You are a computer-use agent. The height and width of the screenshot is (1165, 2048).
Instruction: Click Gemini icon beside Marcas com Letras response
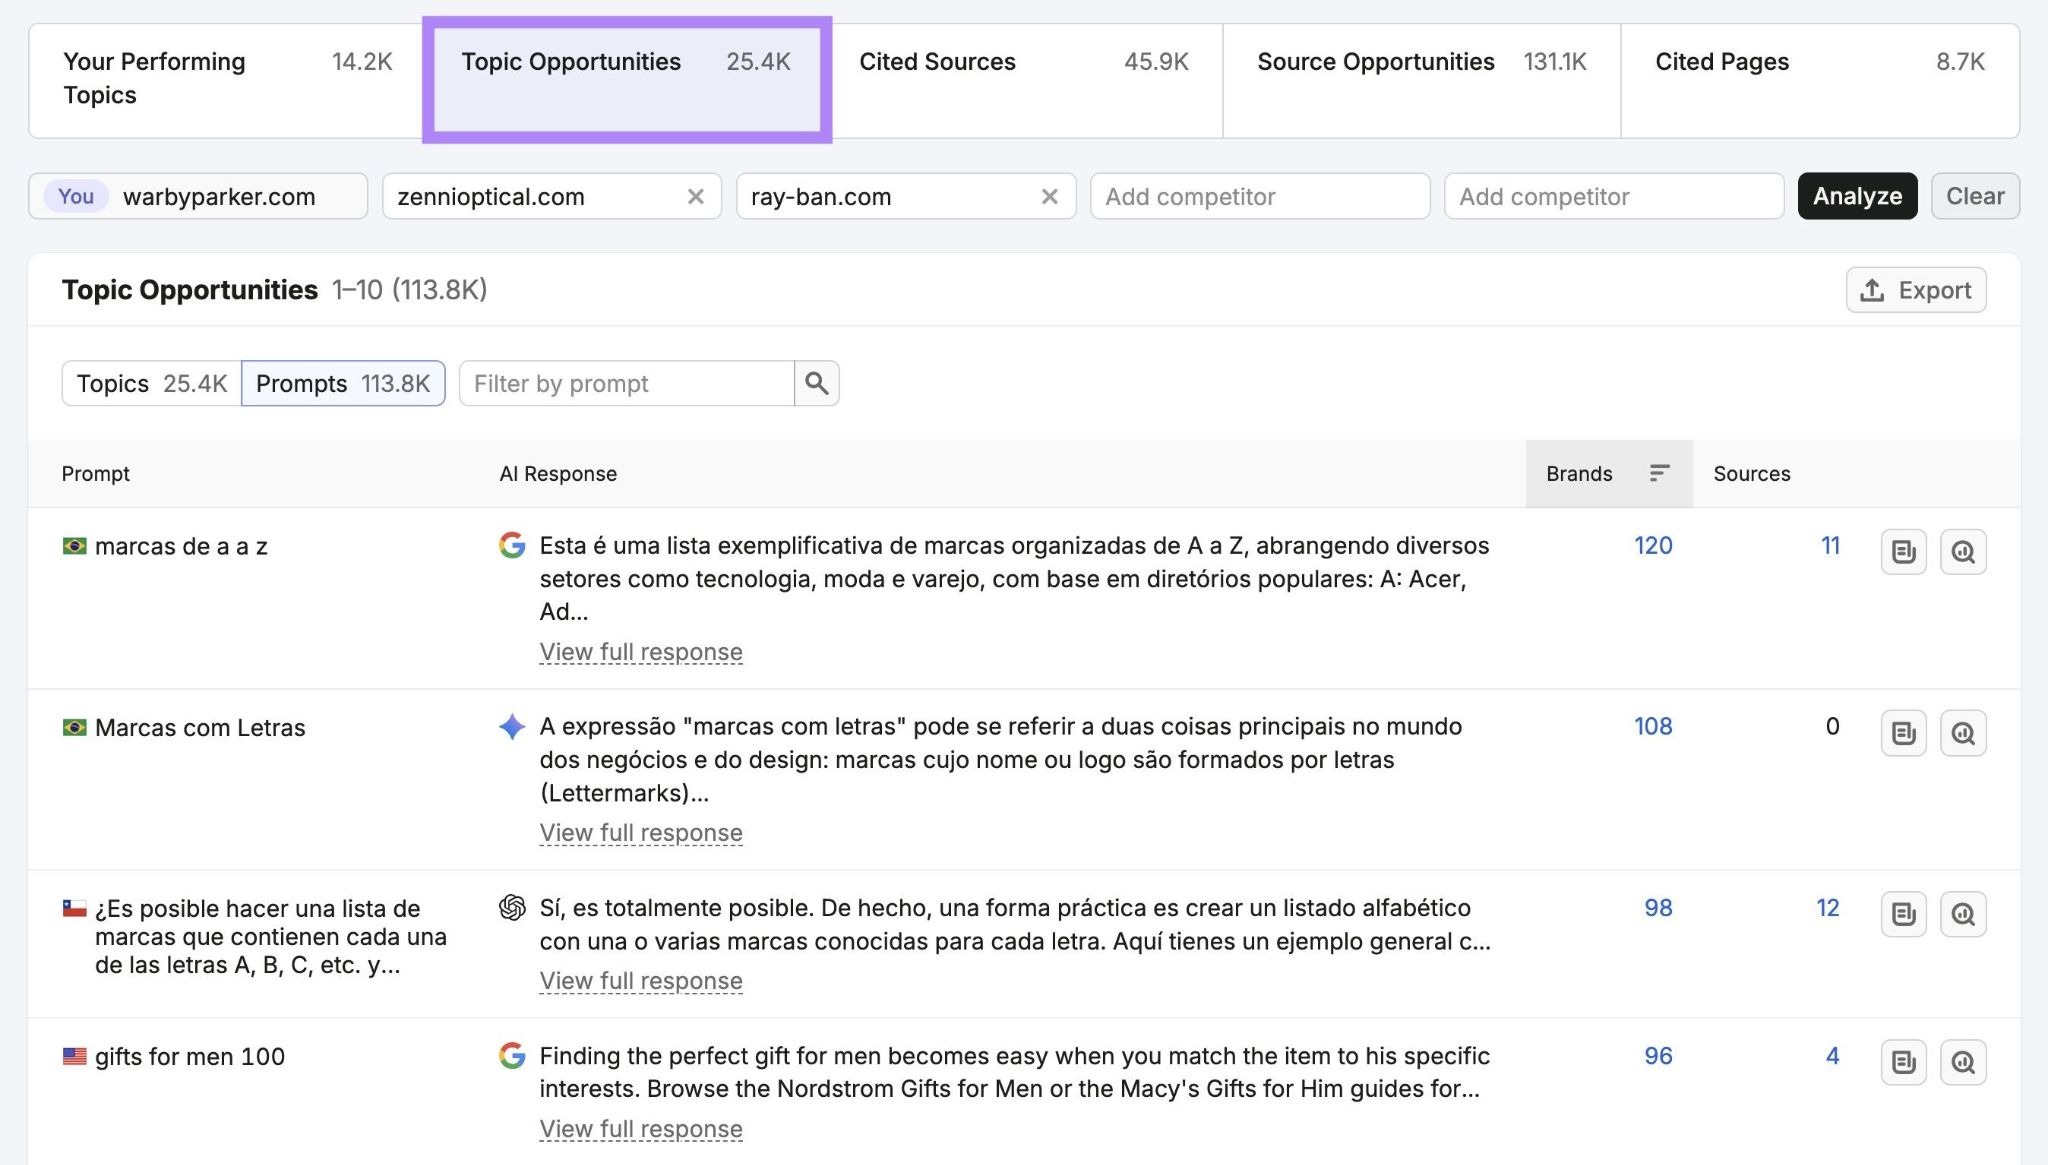click(512, 727)
